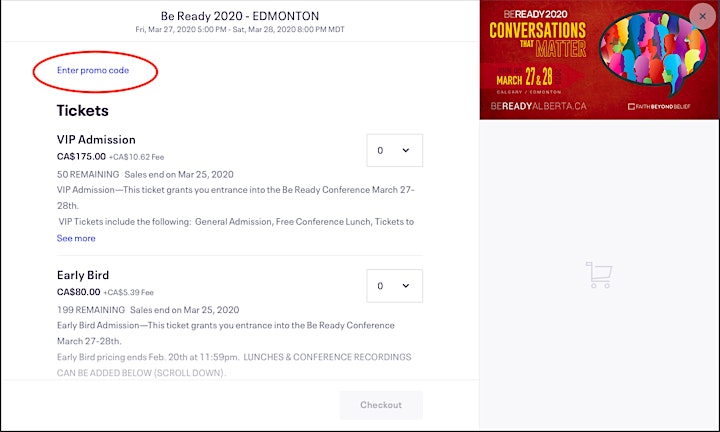Open the Early Bird quantity dropdown
The height and width of the screenshot is (432, 720).
[394, 286]
